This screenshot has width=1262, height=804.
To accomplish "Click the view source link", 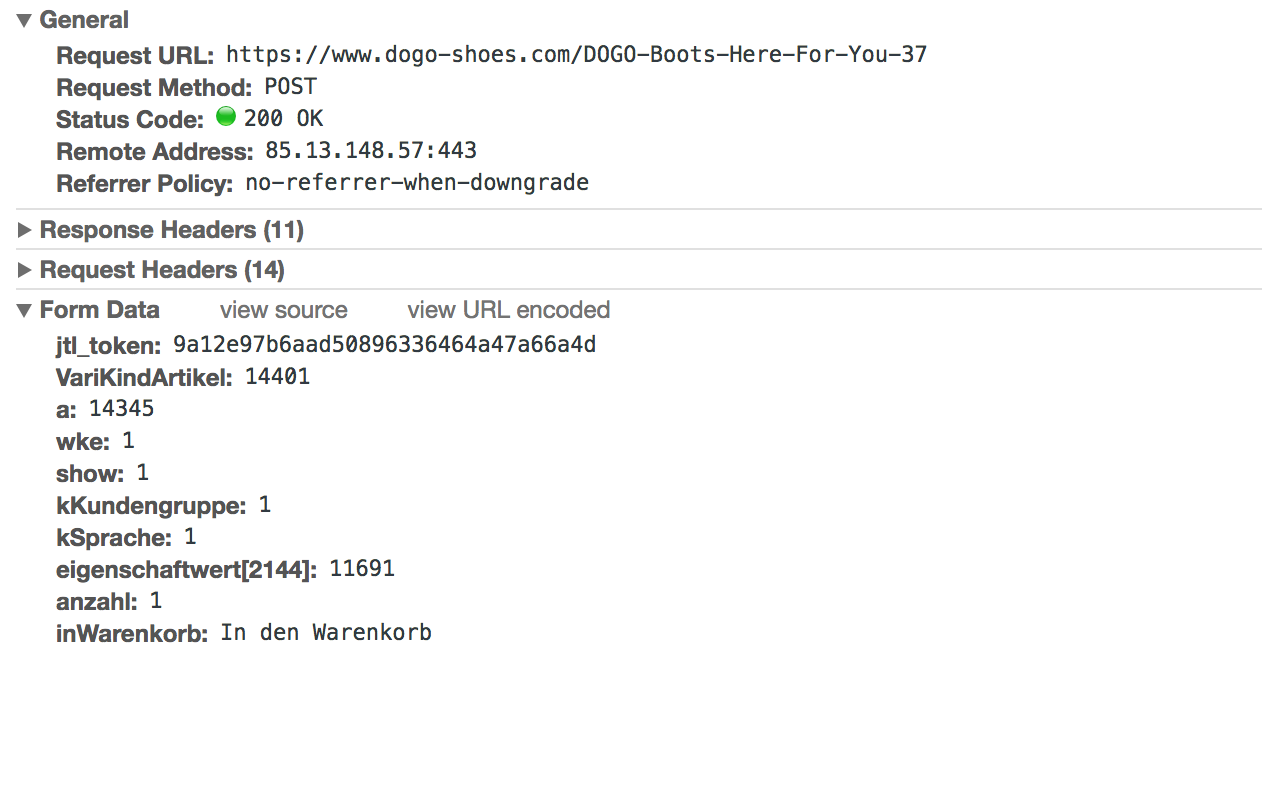I will (283, 310).
